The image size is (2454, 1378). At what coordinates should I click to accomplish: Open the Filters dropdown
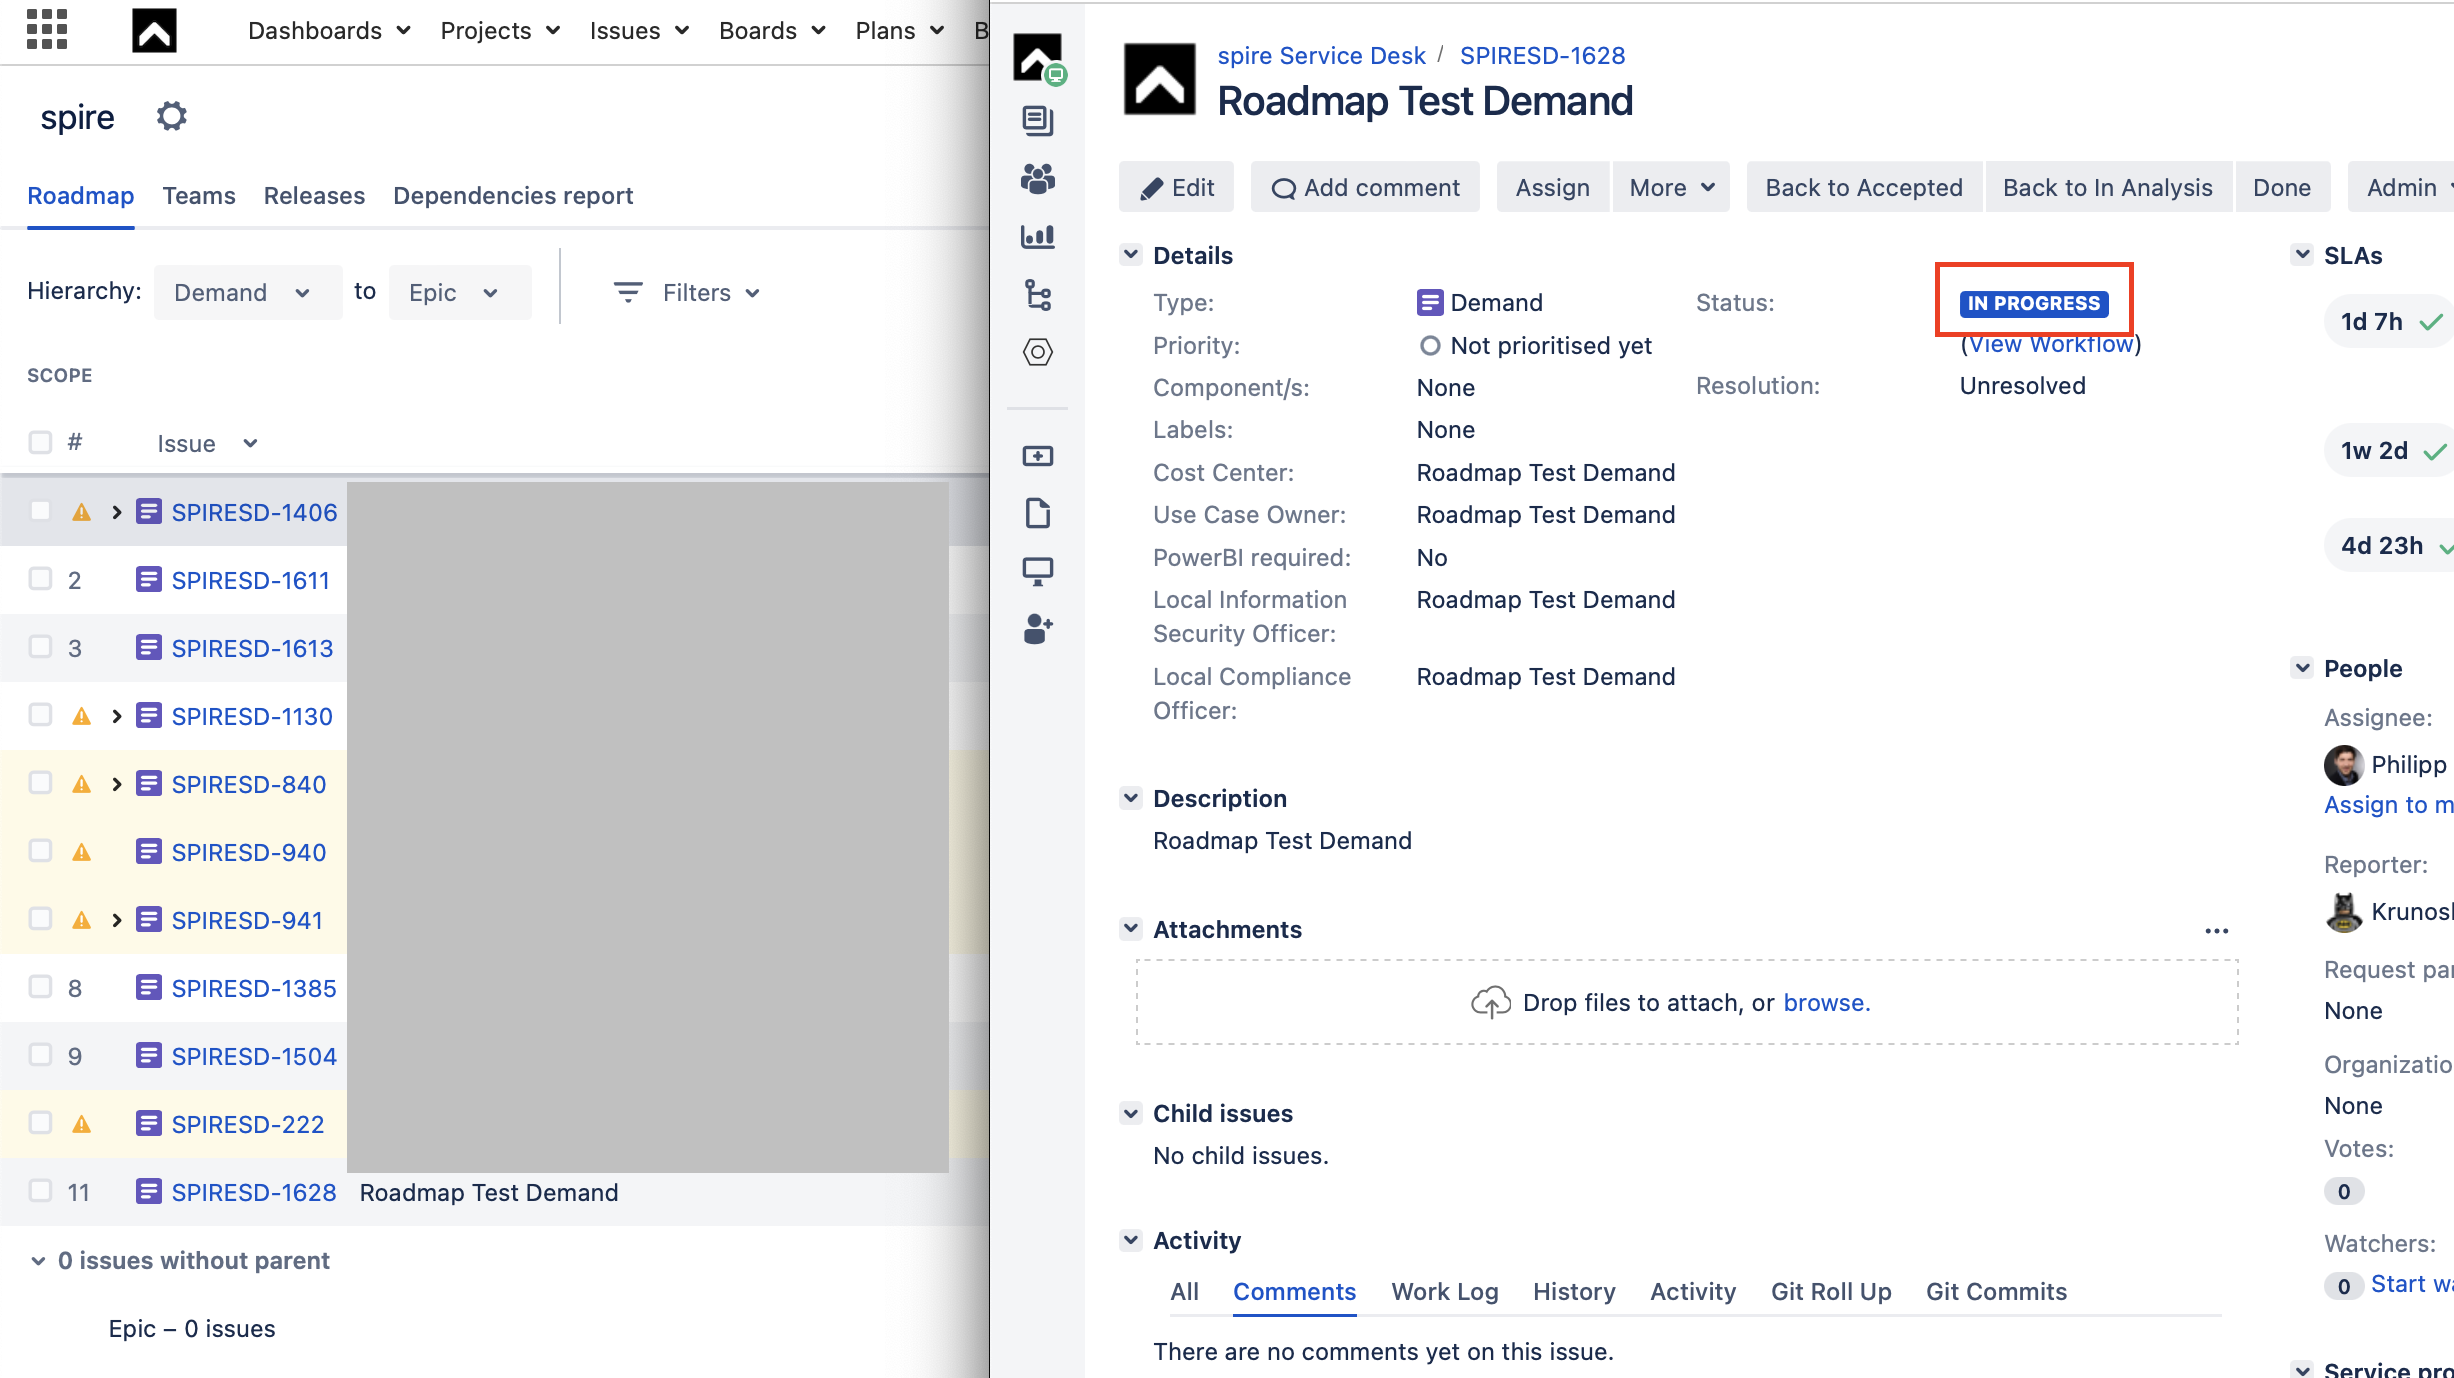[x=687, y=292]
